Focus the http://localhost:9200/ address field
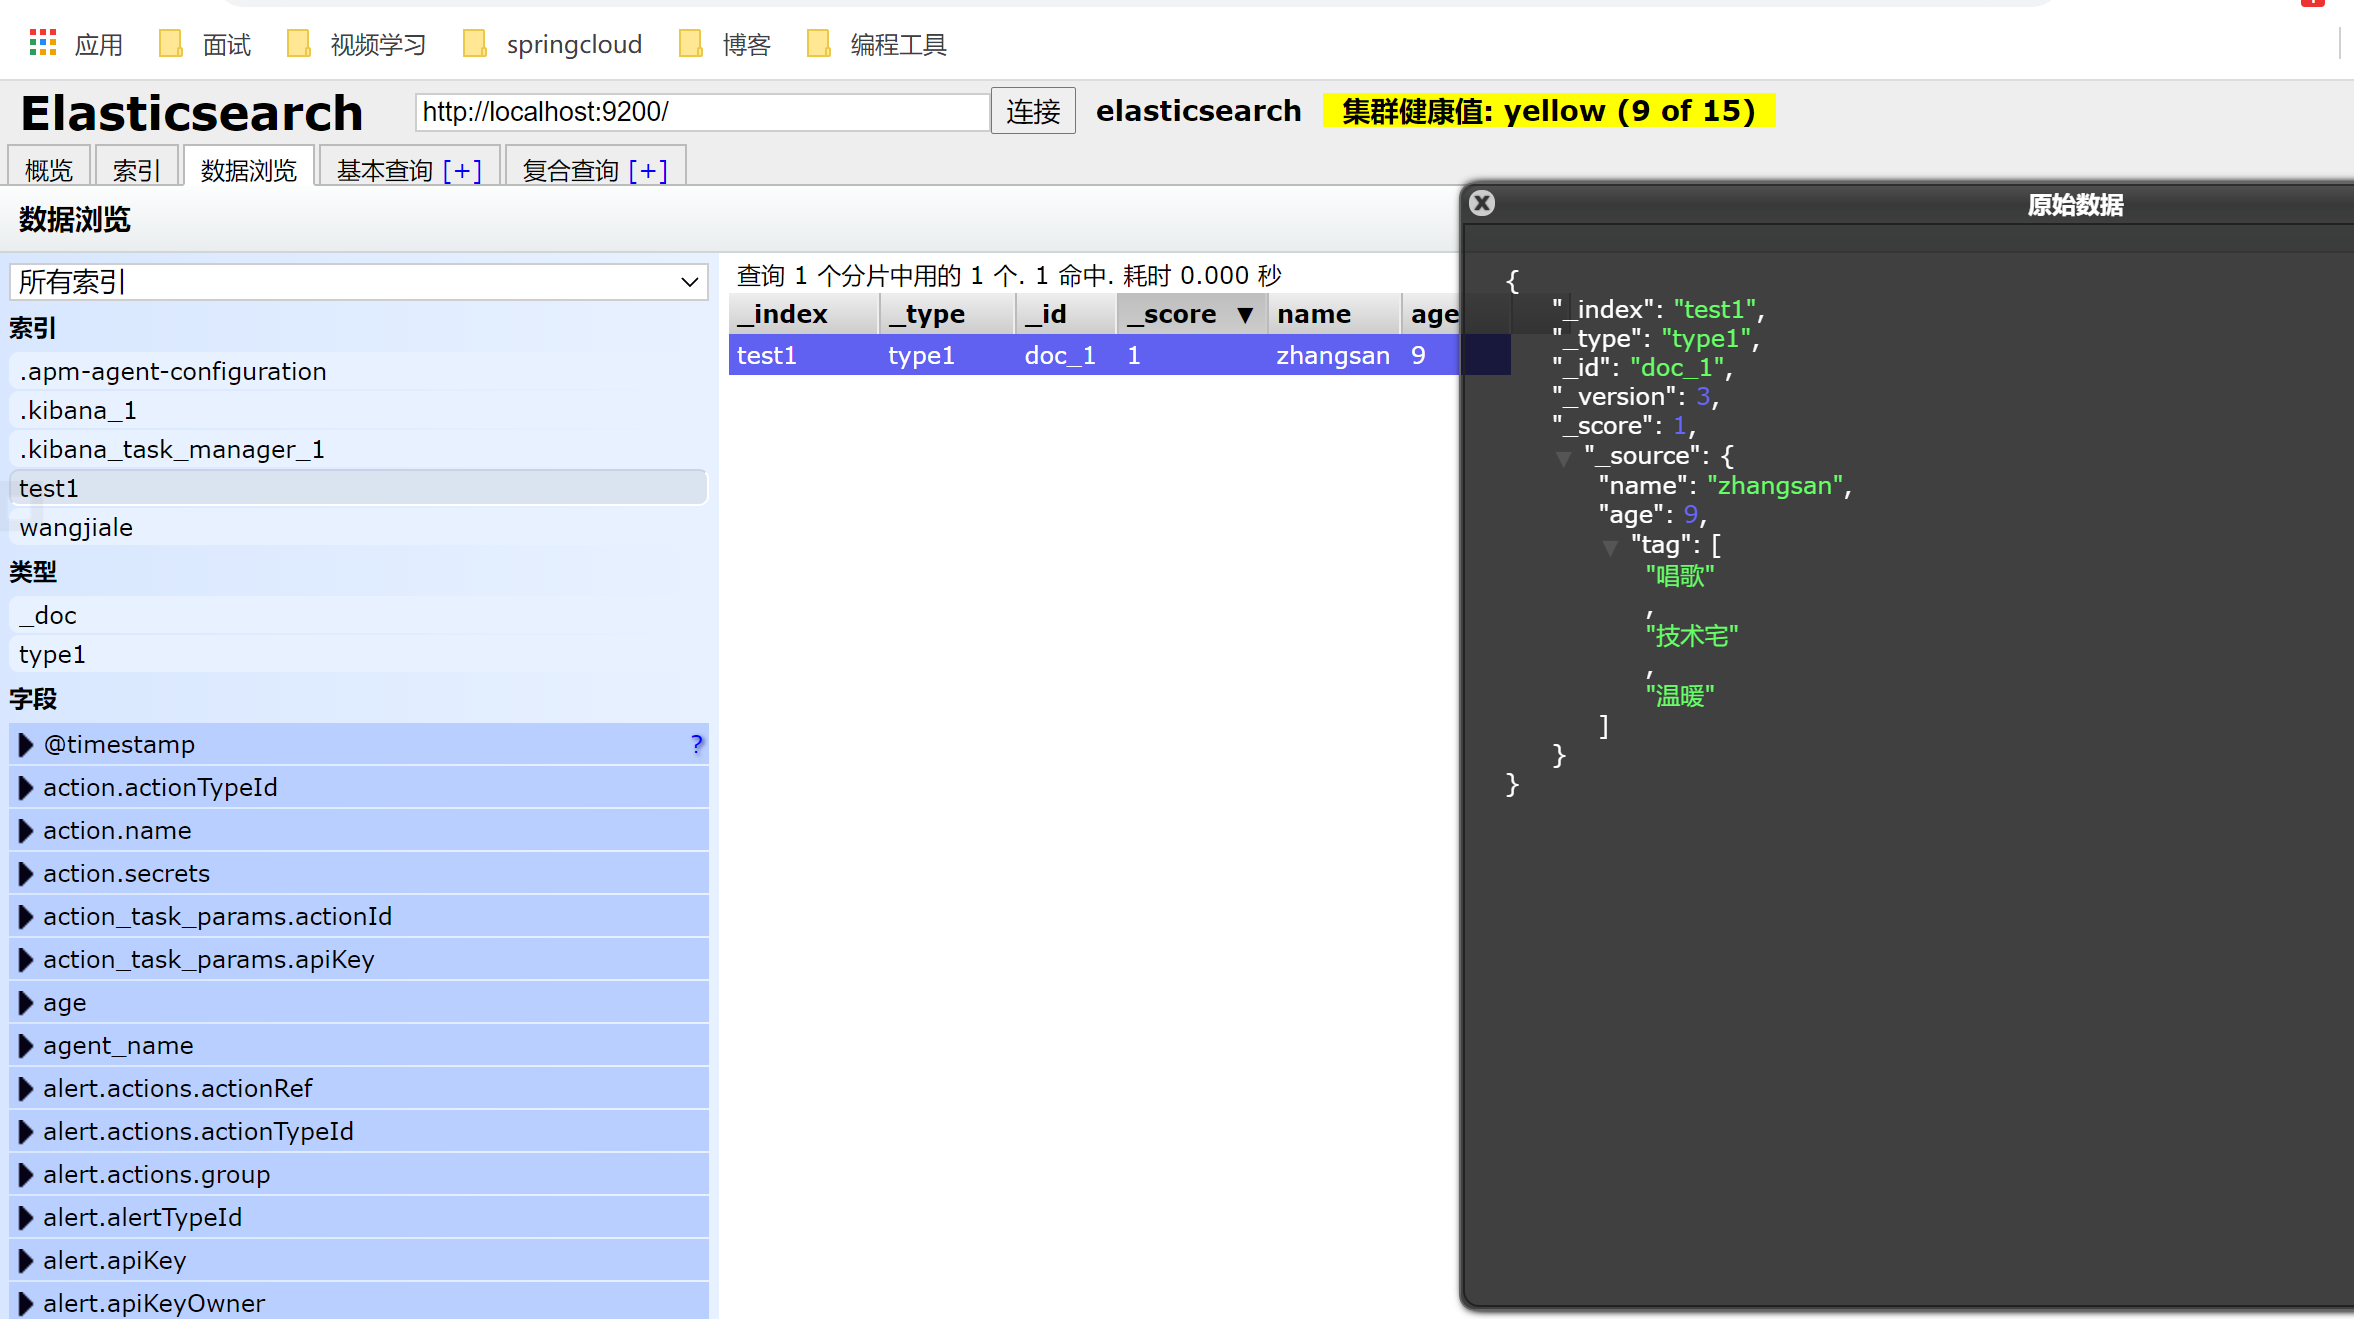The image size is (2354, 1319). click(703, 111)
